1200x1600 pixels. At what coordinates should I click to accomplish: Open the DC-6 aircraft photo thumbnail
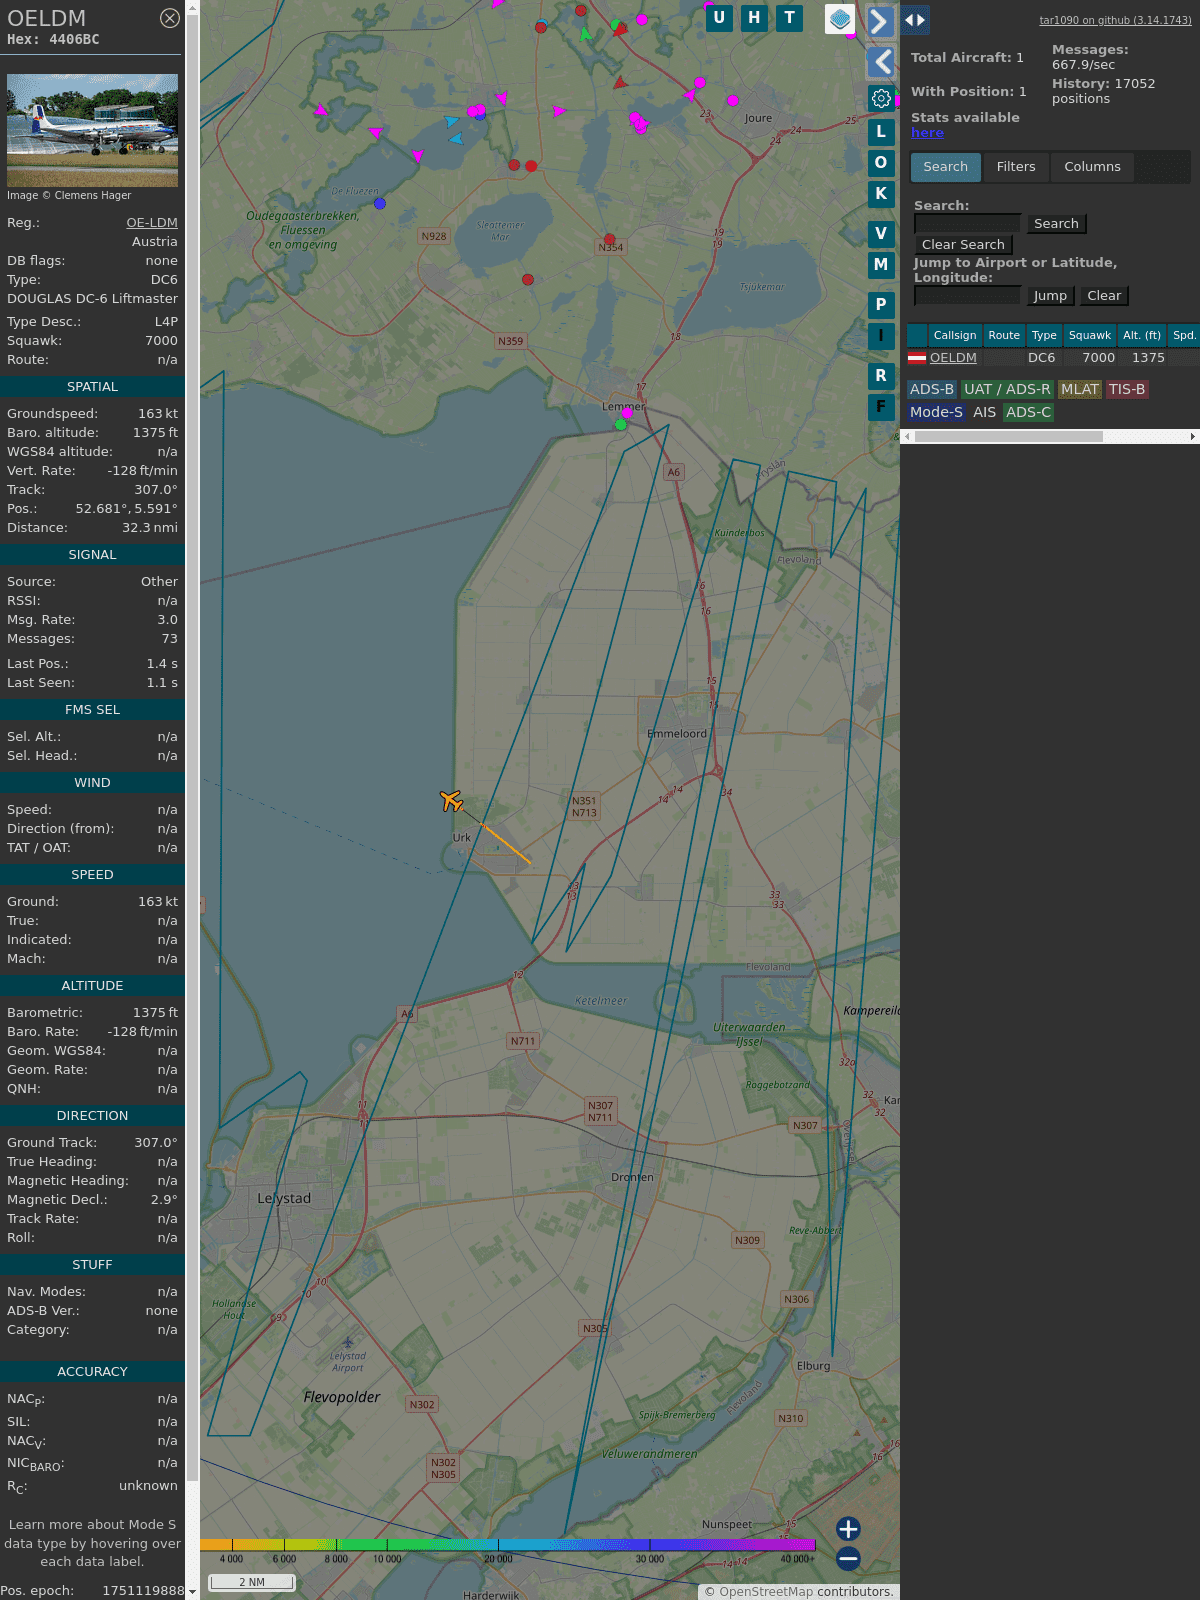point(92,130)
